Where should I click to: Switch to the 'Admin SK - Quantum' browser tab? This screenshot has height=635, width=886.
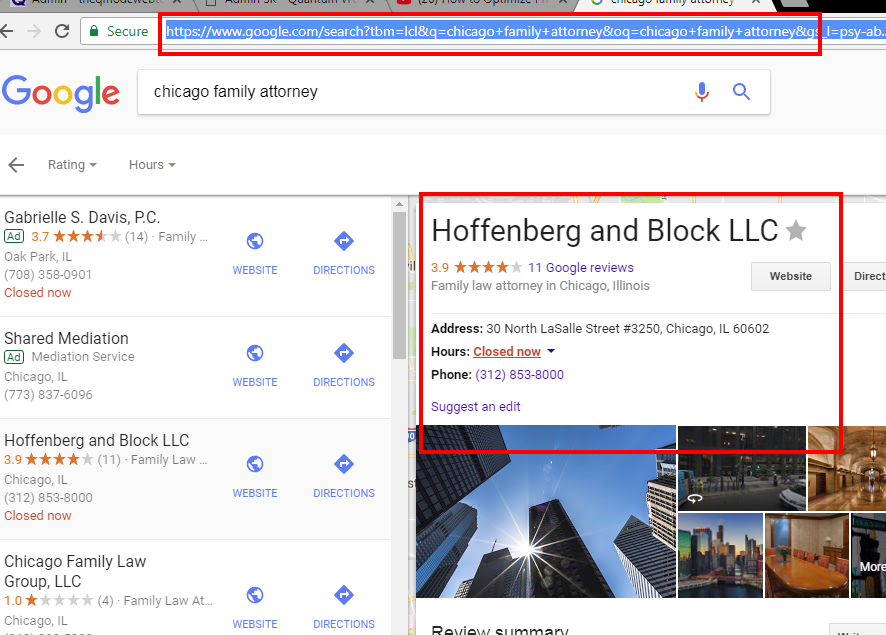291,3
